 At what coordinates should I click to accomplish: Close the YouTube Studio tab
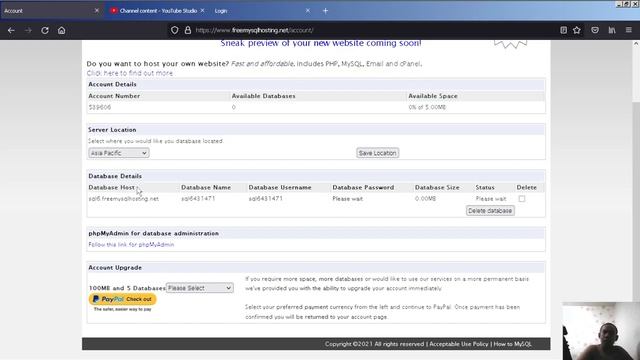(202, 11)
